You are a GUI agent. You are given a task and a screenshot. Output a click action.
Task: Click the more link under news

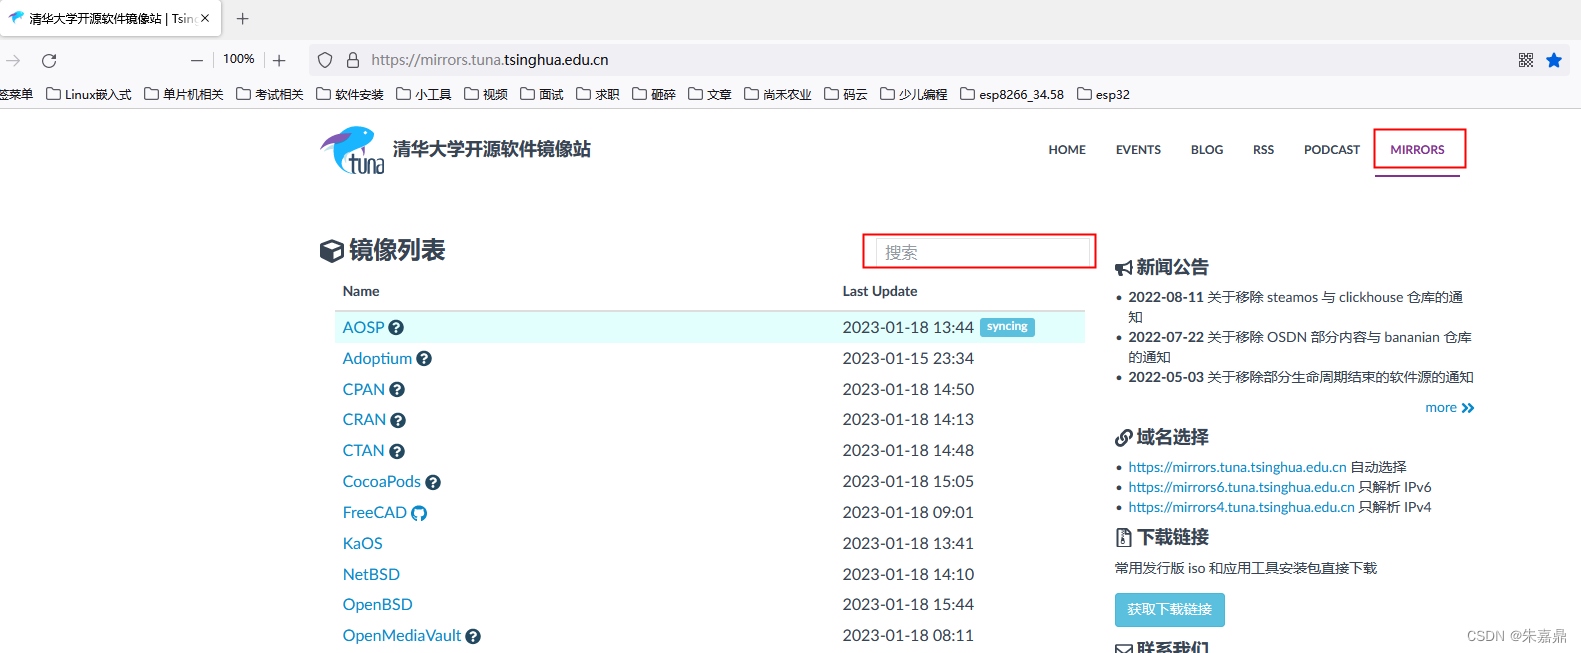click(x=1450, y=408)
